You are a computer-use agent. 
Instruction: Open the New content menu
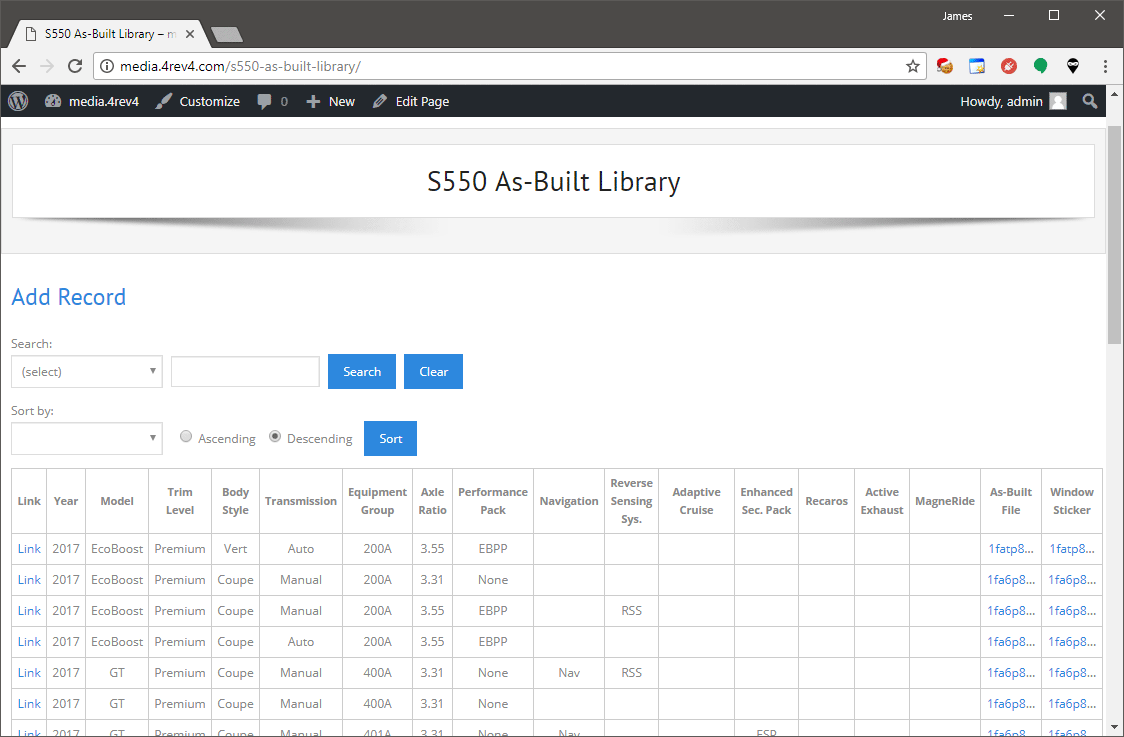(x=330, y=101)
